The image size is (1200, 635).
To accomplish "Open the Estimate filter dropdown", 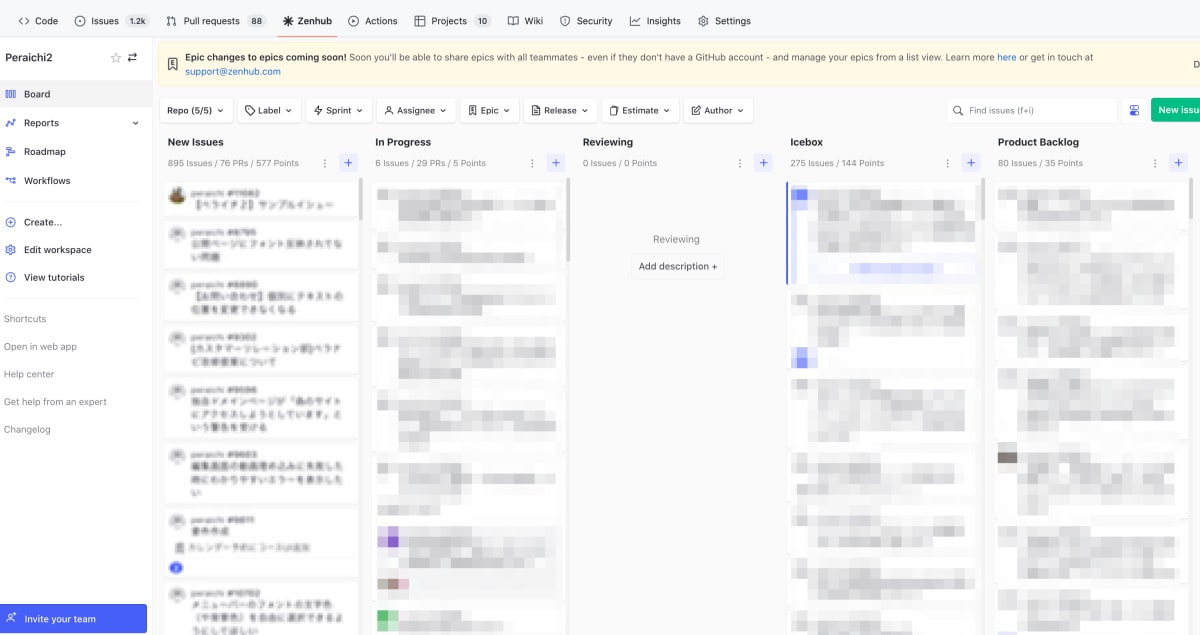I will click(x=640, y=111).
